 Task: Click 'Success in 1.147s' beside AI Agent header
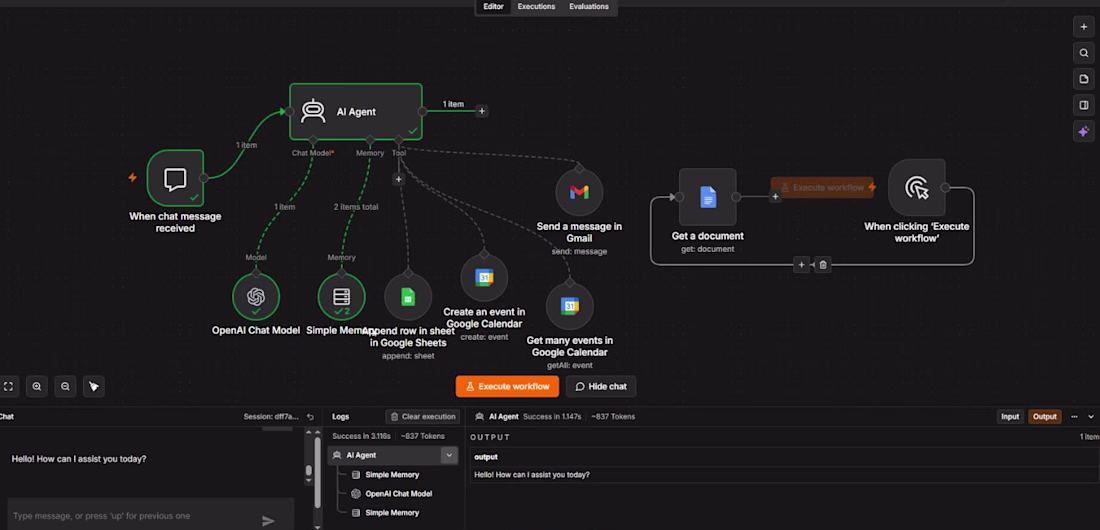[552, 417]
